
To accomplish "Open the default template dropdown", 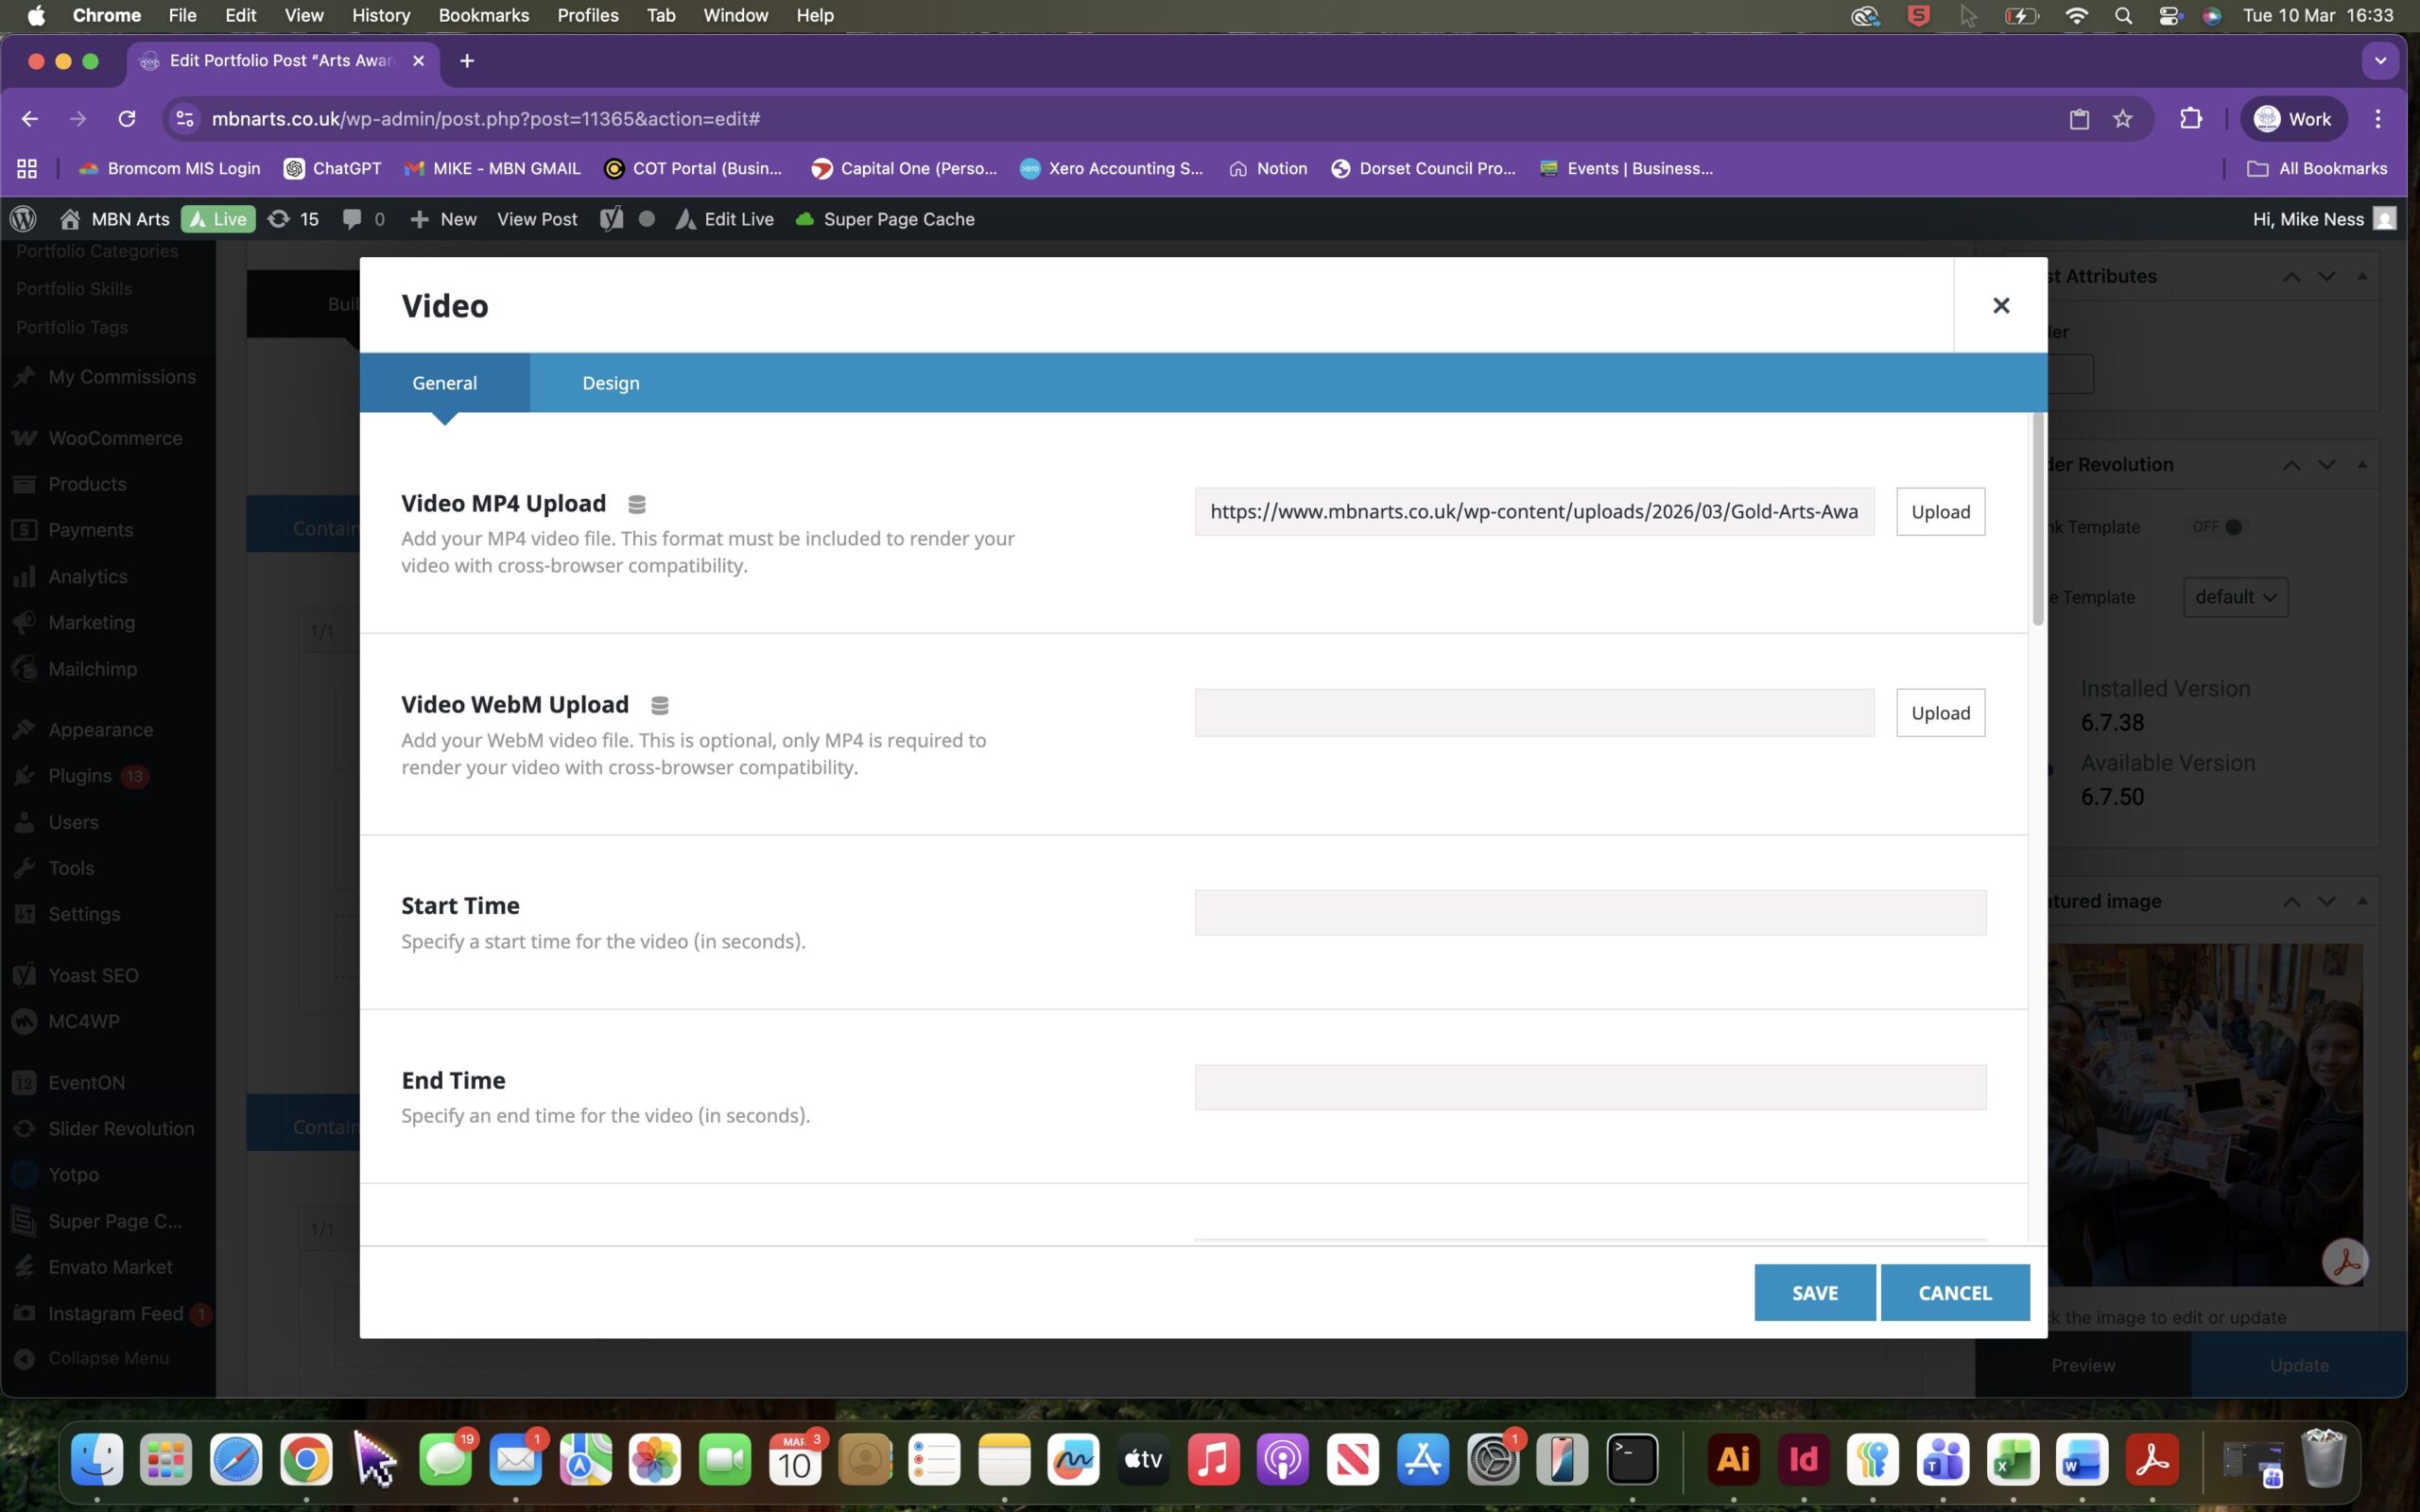I will (x=2235, y=597).
